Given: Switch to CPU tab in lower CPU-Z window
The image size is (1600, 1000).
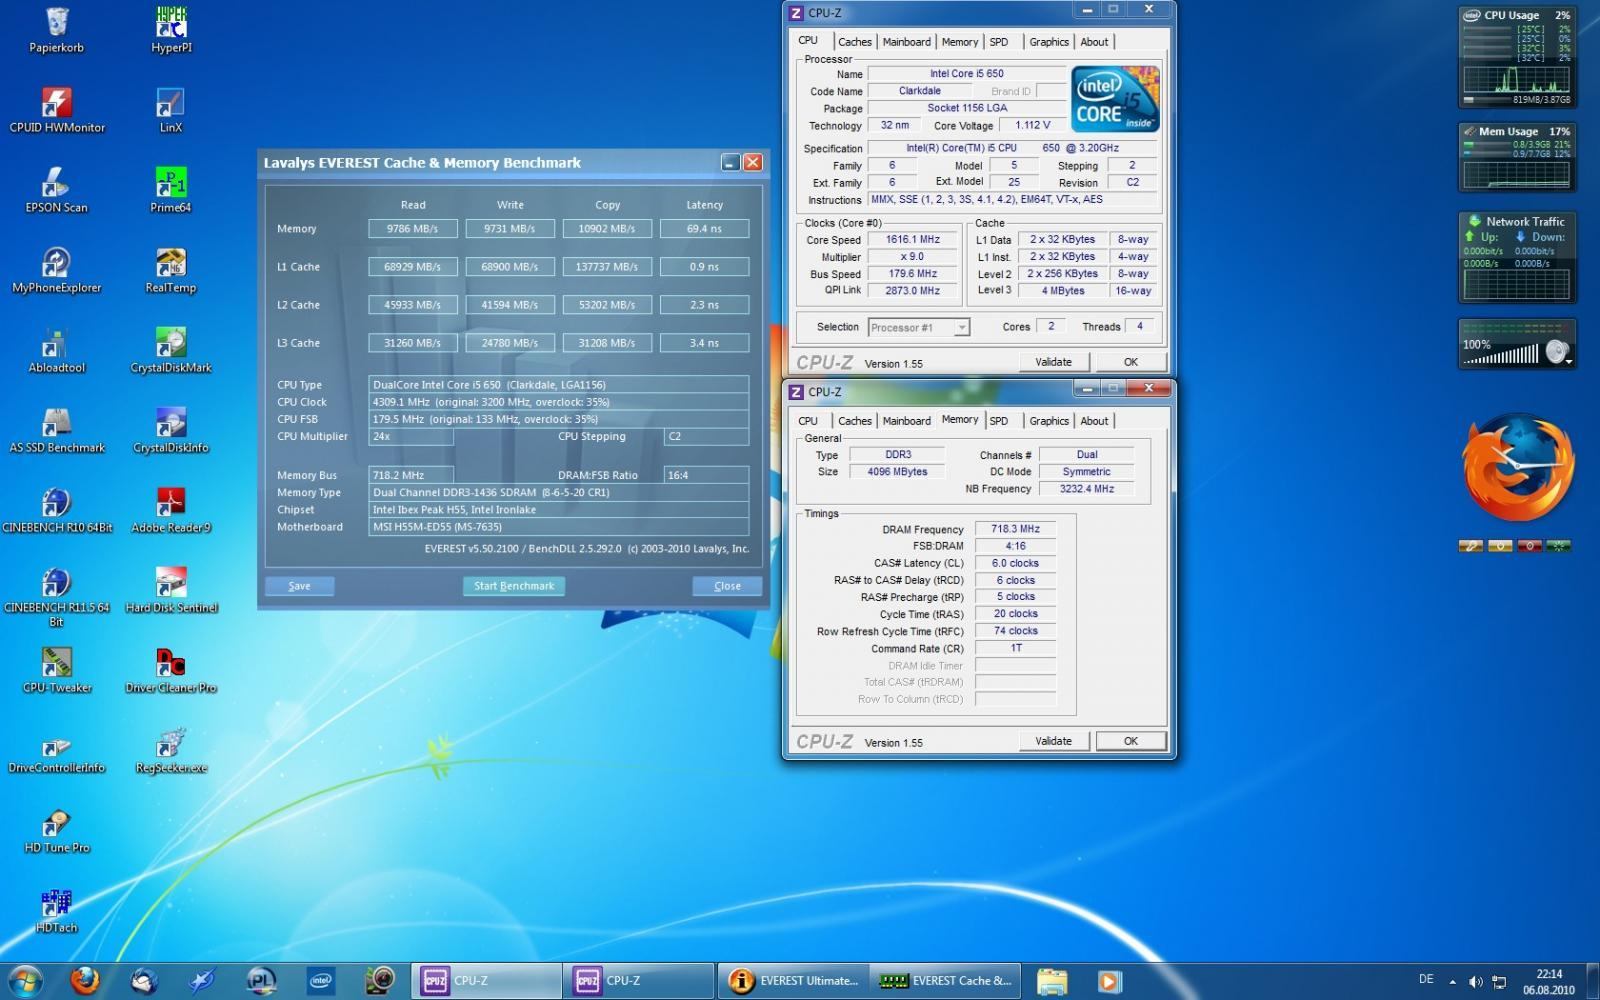Looking at the screenshot, I should pyautogui.click(x=808, y=421).
